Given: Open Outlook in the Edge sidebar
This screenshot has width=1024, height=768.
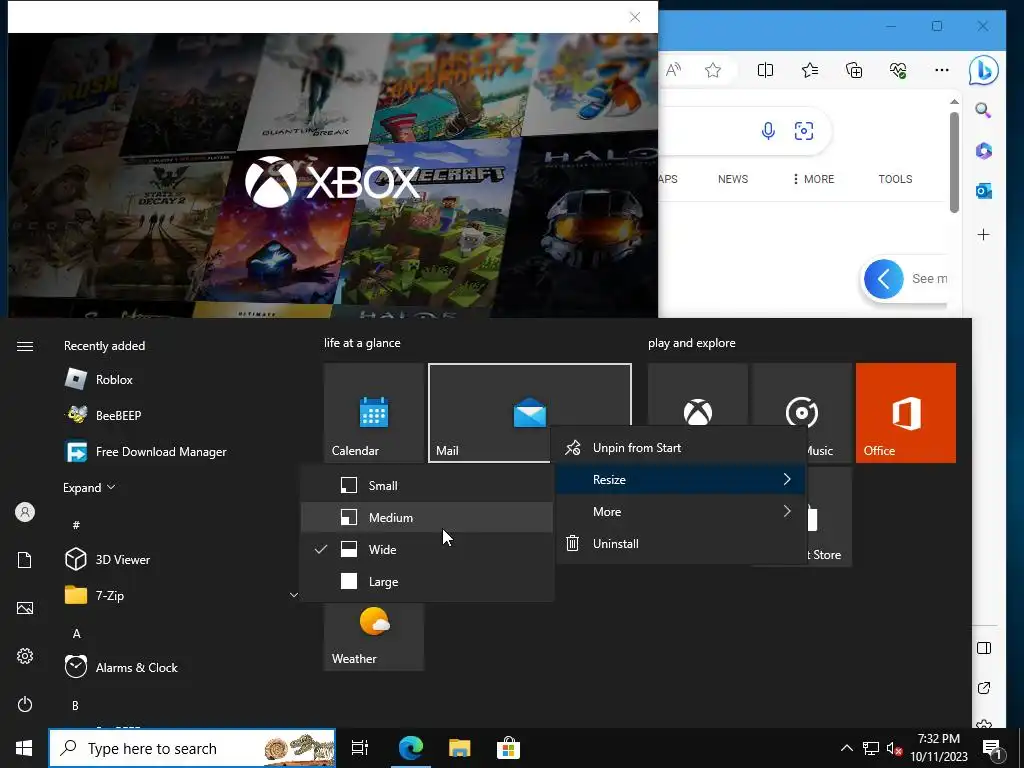Looking at the screenshot, I should [984, 191].
